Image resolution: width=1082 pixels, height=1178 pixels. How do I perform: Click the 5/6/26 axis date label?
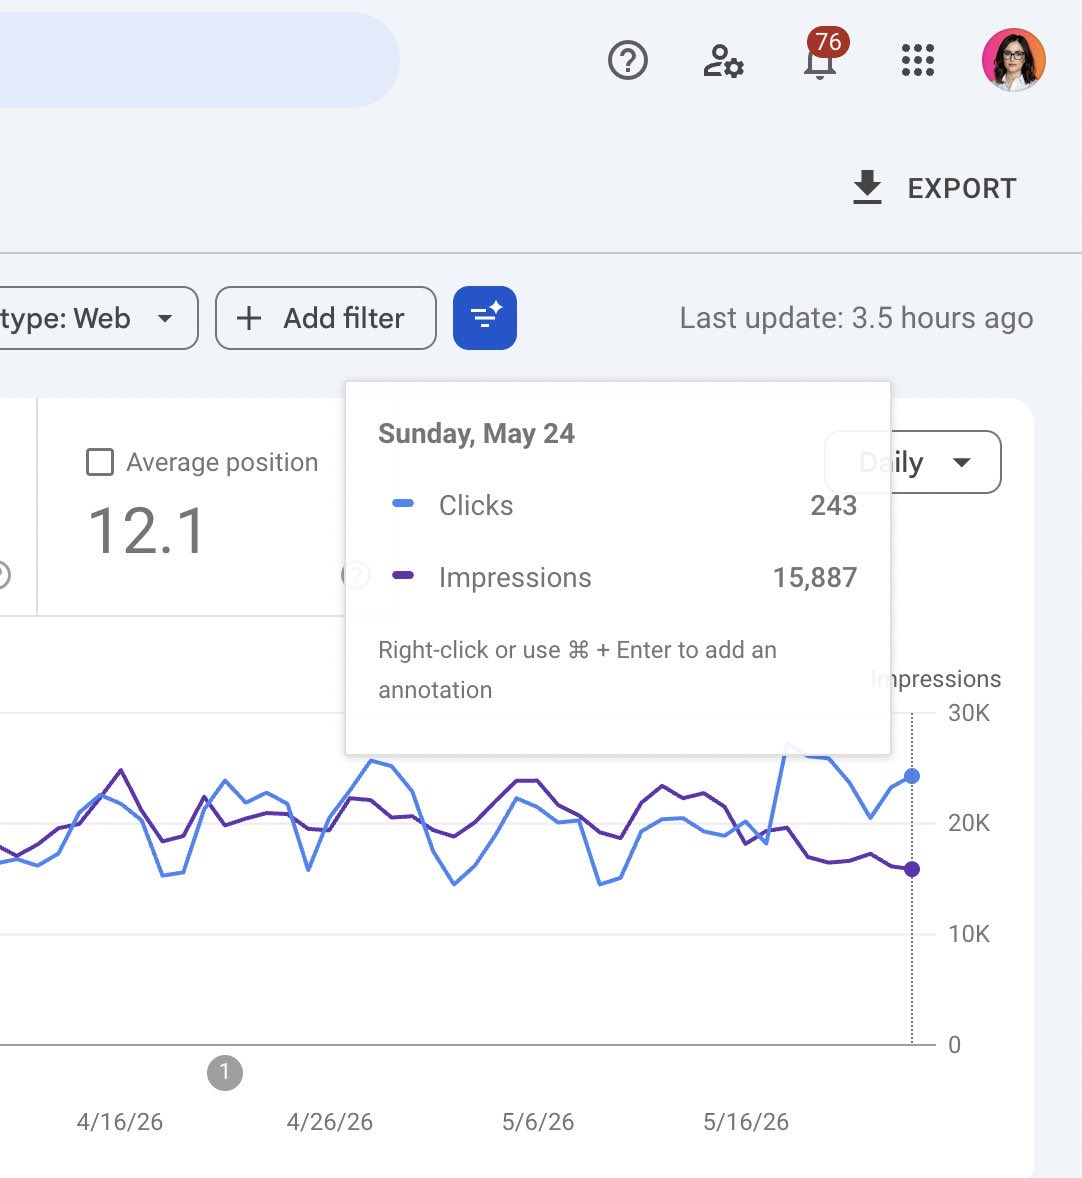(x=538, y=1122)
